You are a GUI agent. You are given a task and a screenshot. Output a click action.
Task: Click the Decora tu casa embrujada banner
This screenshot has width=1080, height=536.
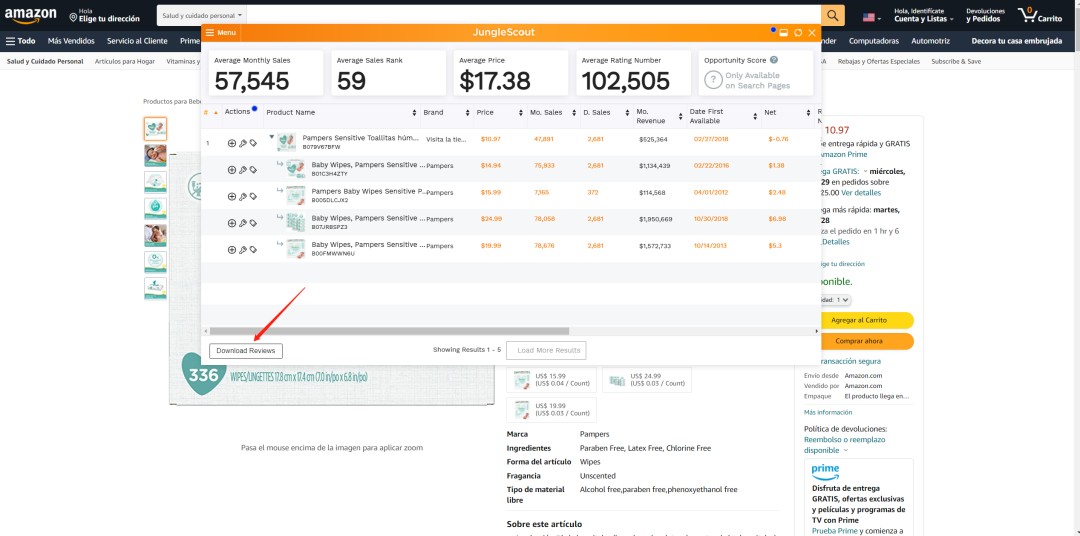point(1017,41)
